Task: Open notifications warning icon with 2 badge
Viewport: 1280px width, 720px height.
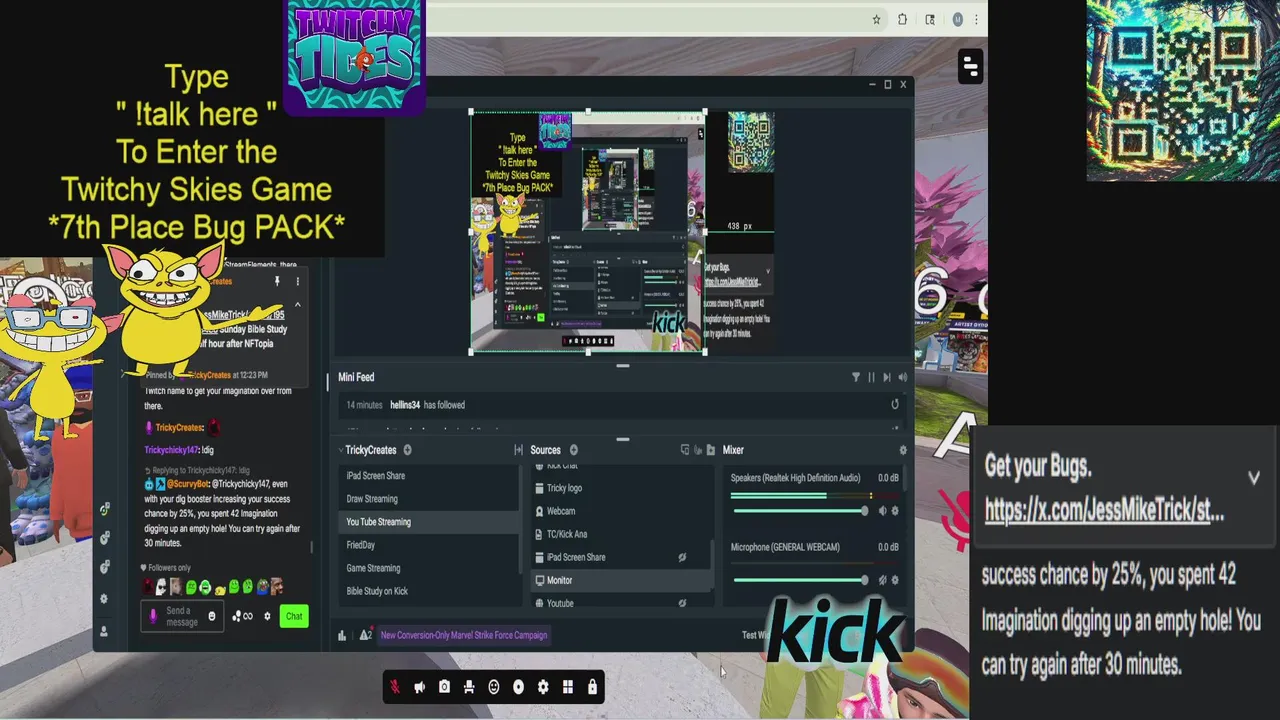Action: click(366, 635)
